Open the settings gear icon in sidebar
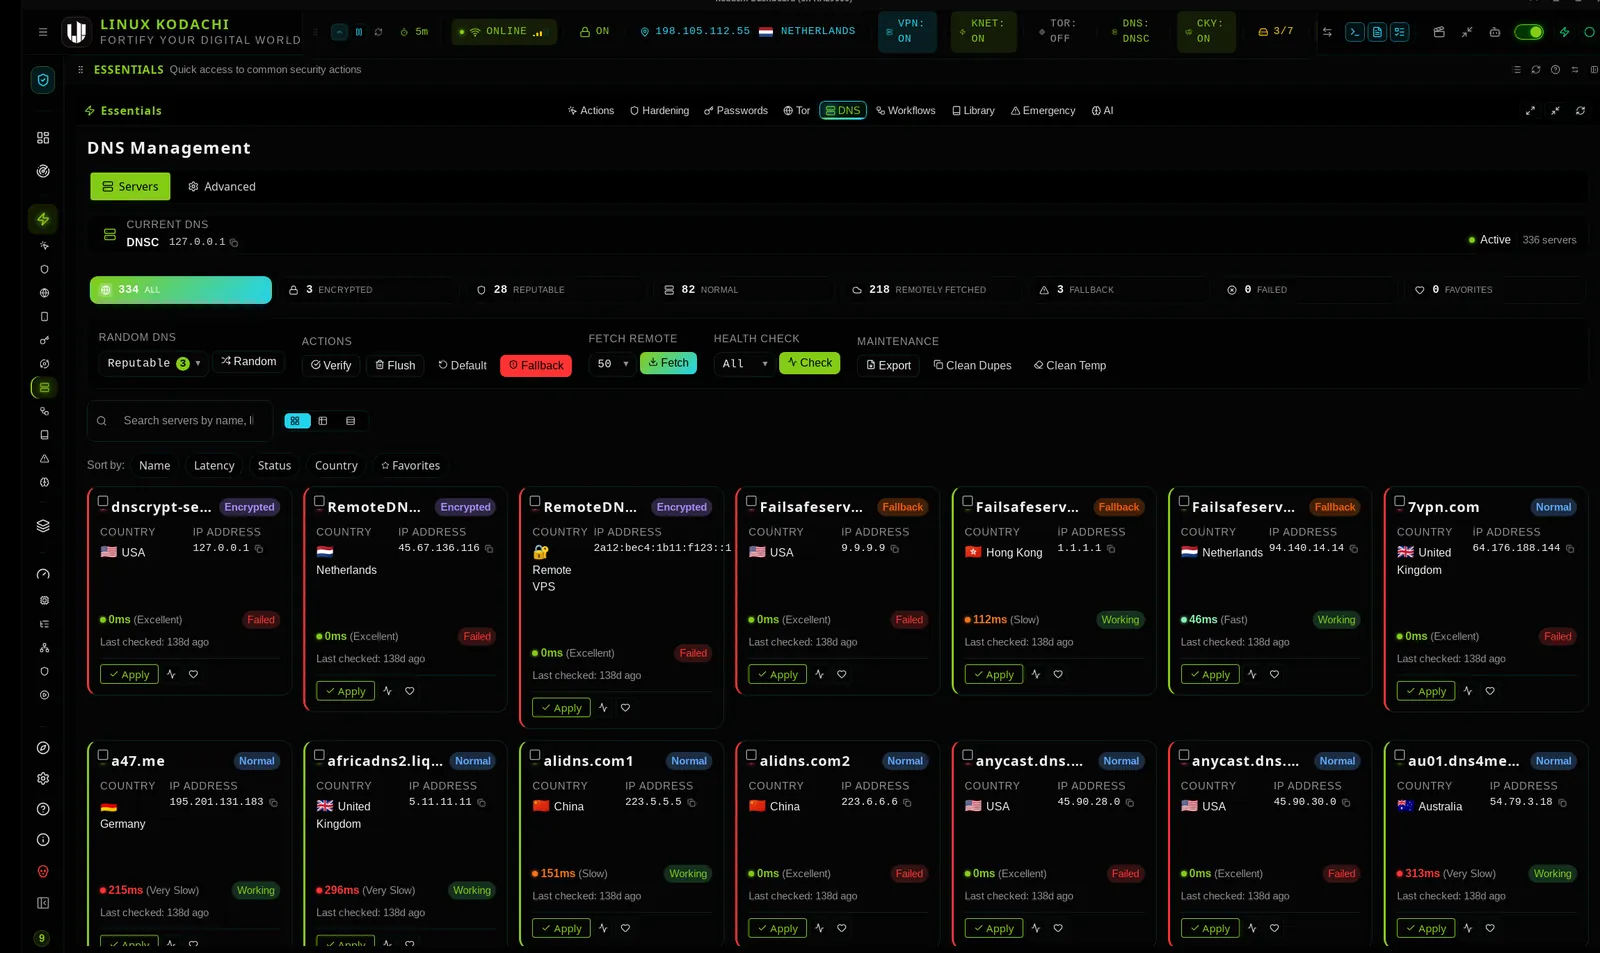1600x953 pixels. (x=43, y=778)
